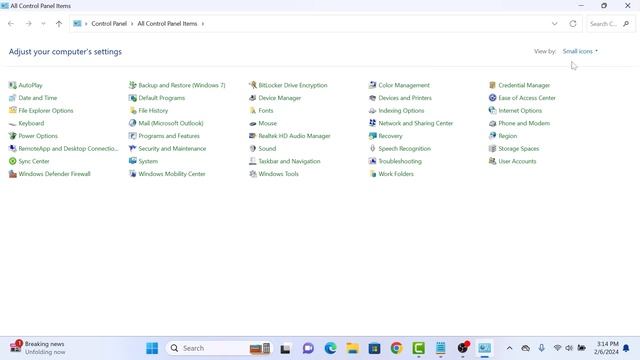Click the Device Manager icon
The width and height of the screenshot is (640, 360).
(253, 98)
